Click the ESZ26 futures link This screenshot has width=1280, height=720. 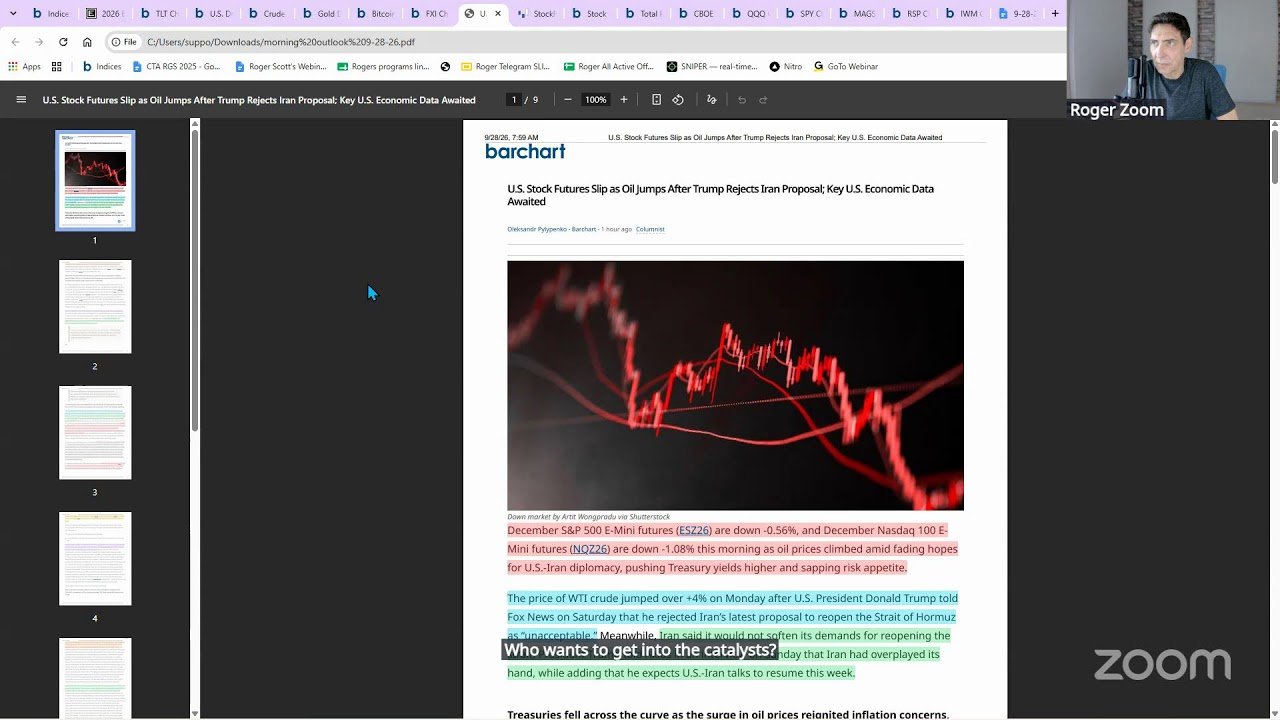(x=694, y=530)
